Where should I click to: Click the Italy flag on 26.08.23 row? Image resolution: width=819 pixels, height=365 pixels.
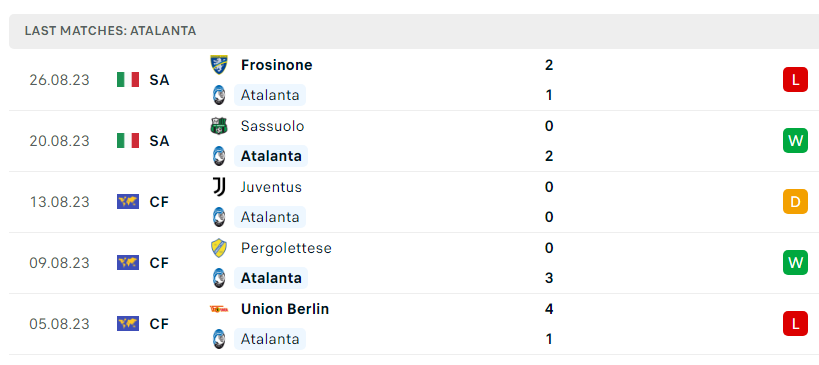coord(128,80)
